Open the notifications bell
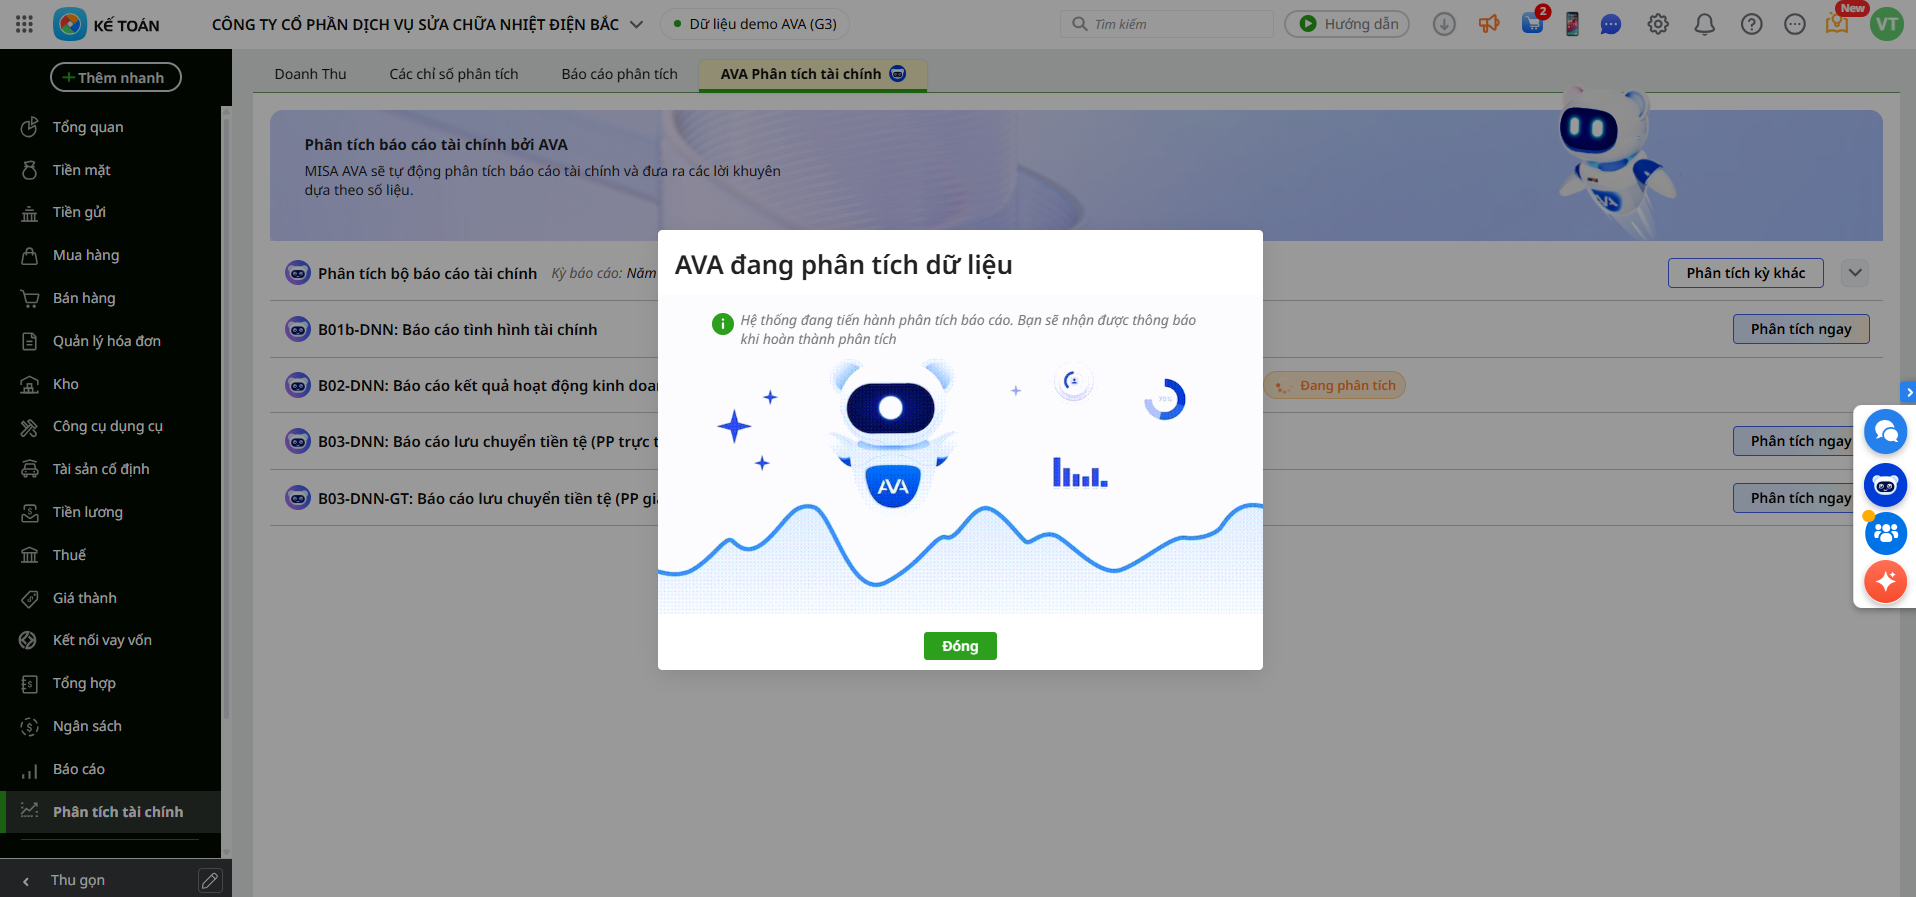The image size is (1916, 897). pyautogui.click(x=1705, y=24)
